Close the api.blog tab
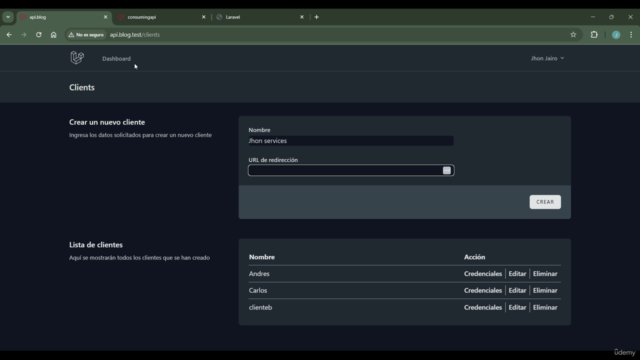 pyautogui.click(x=105, y=17)
